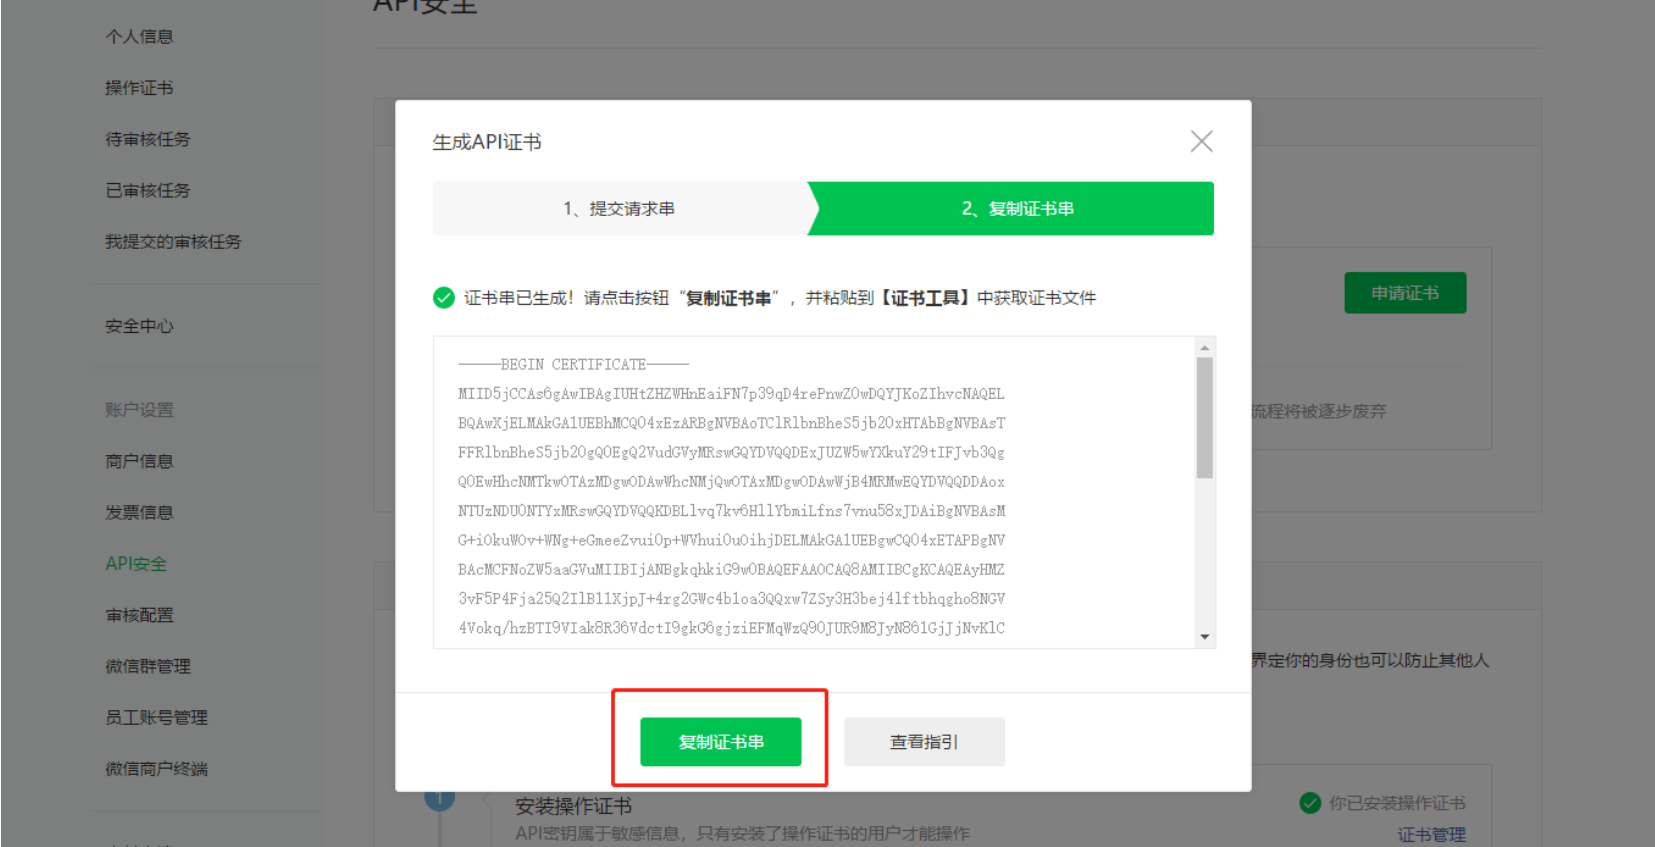Click the 申请证书 button

pyautogui.click(x=1405, y=293)
